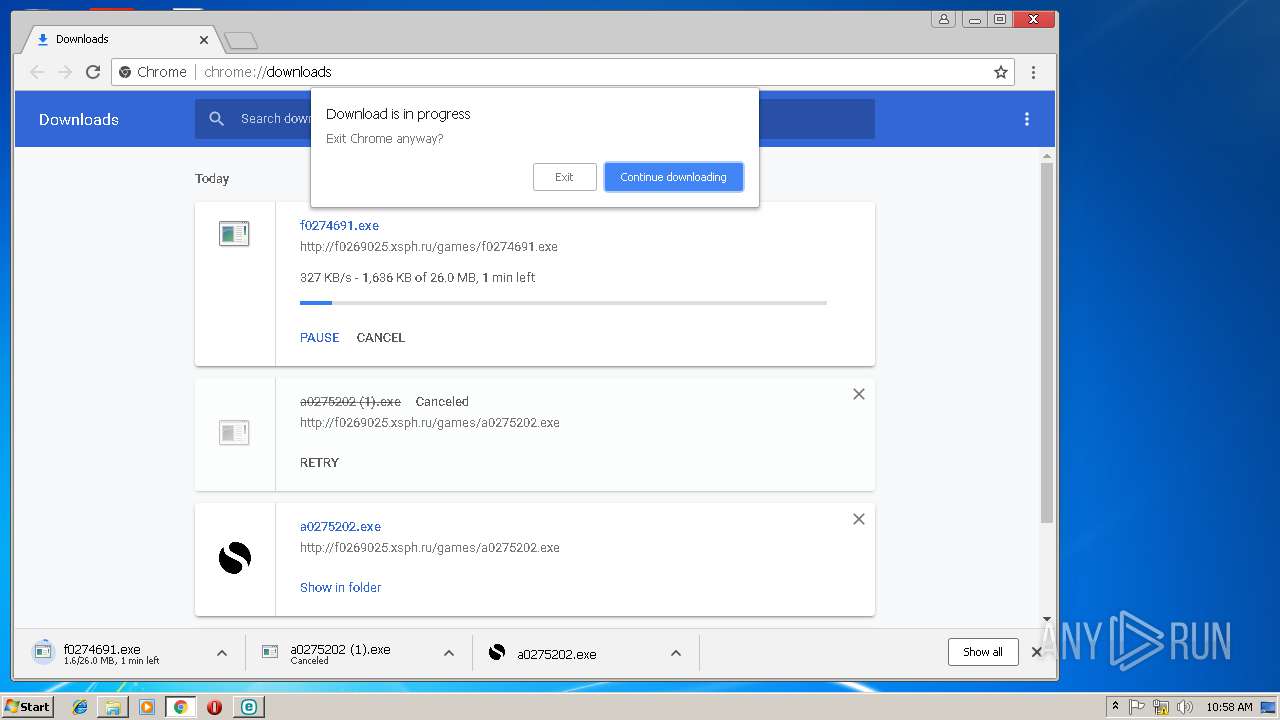Click the green e taskbar icon
This screenshot has height=720, width=1280.
pyautogui.click(x=248, y=707)
